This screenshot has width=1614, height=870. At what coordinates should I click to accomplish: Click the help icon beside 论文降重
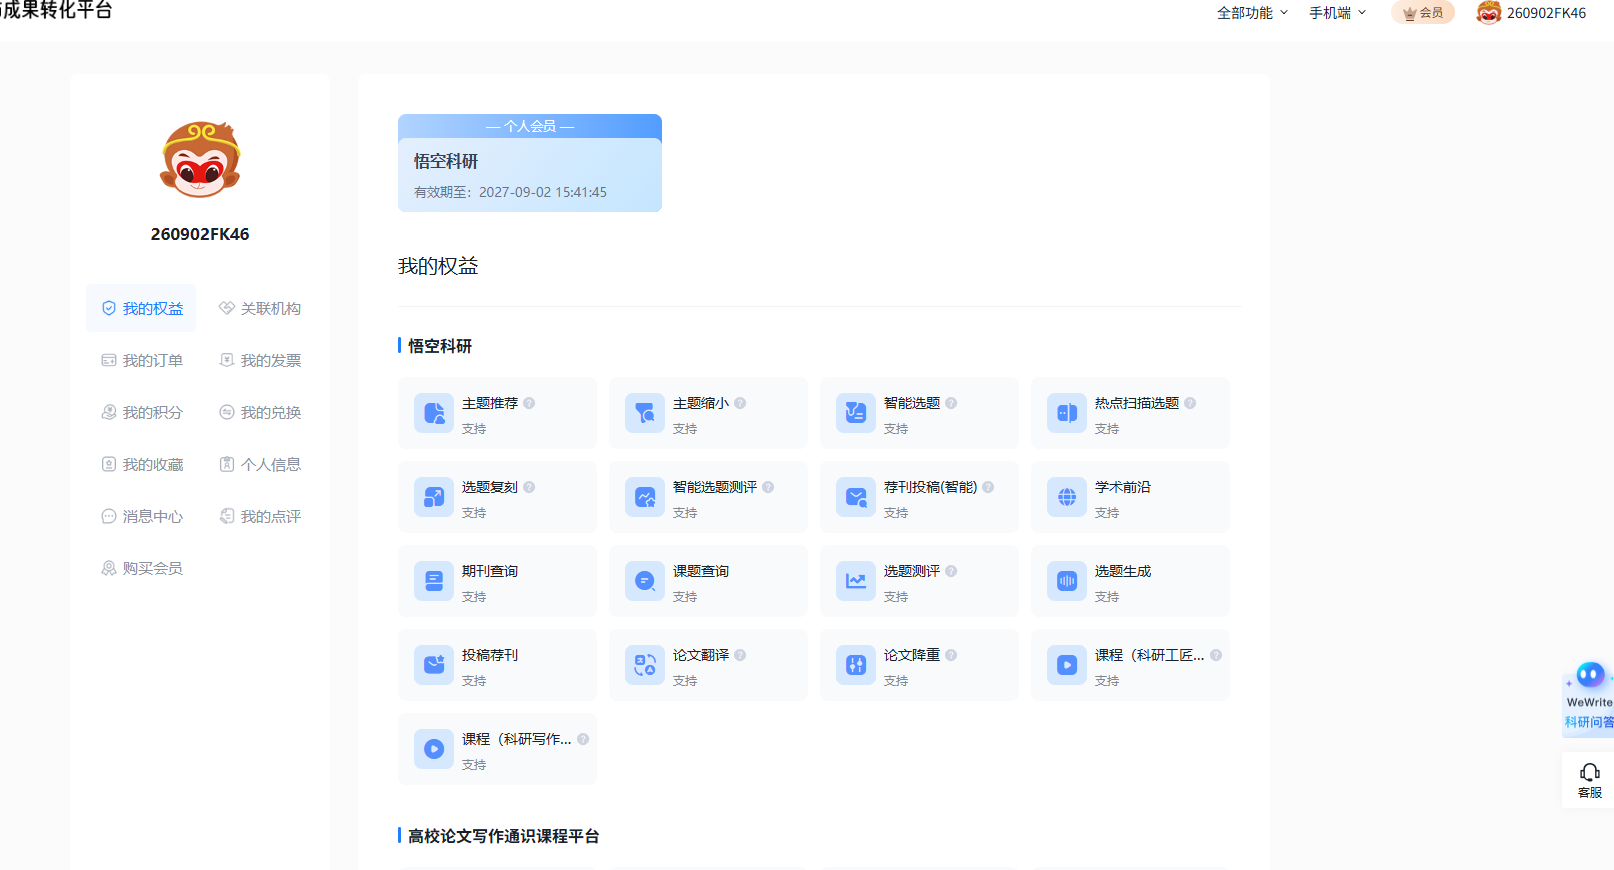point(951,655)
